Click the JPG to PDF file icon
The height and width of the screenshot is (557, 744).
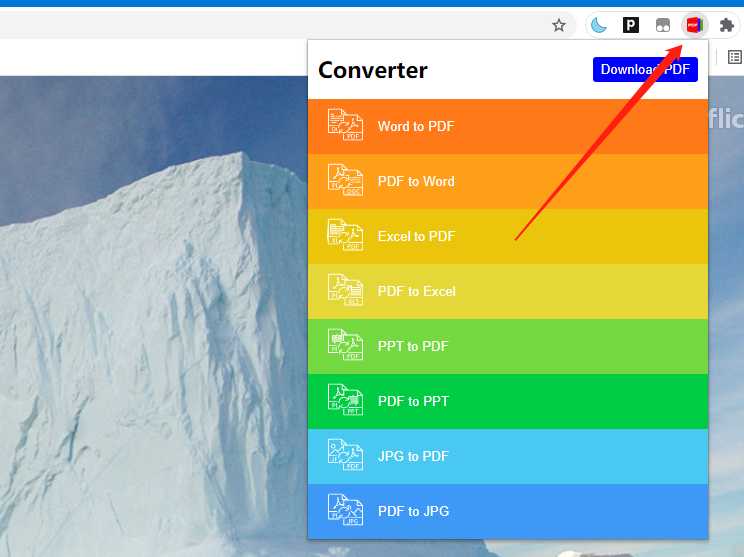tap(345, 456)
